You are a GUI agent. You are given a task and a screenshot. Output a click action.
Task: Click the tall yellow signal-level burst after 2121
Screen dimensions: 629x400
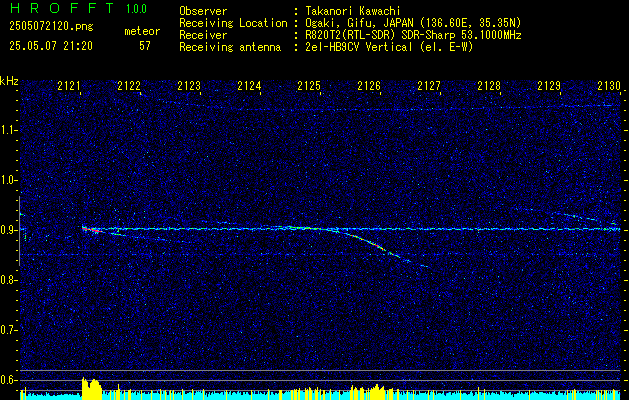(92, 388)
